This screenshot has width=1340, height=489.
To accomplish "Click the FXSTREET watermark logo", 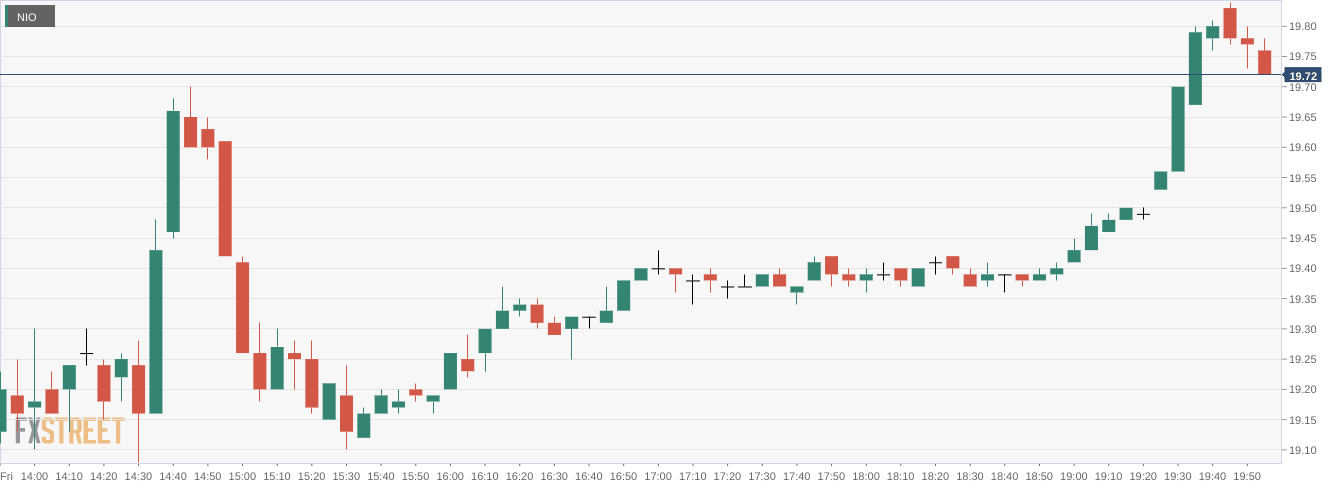I will click(x=69, y=431).
